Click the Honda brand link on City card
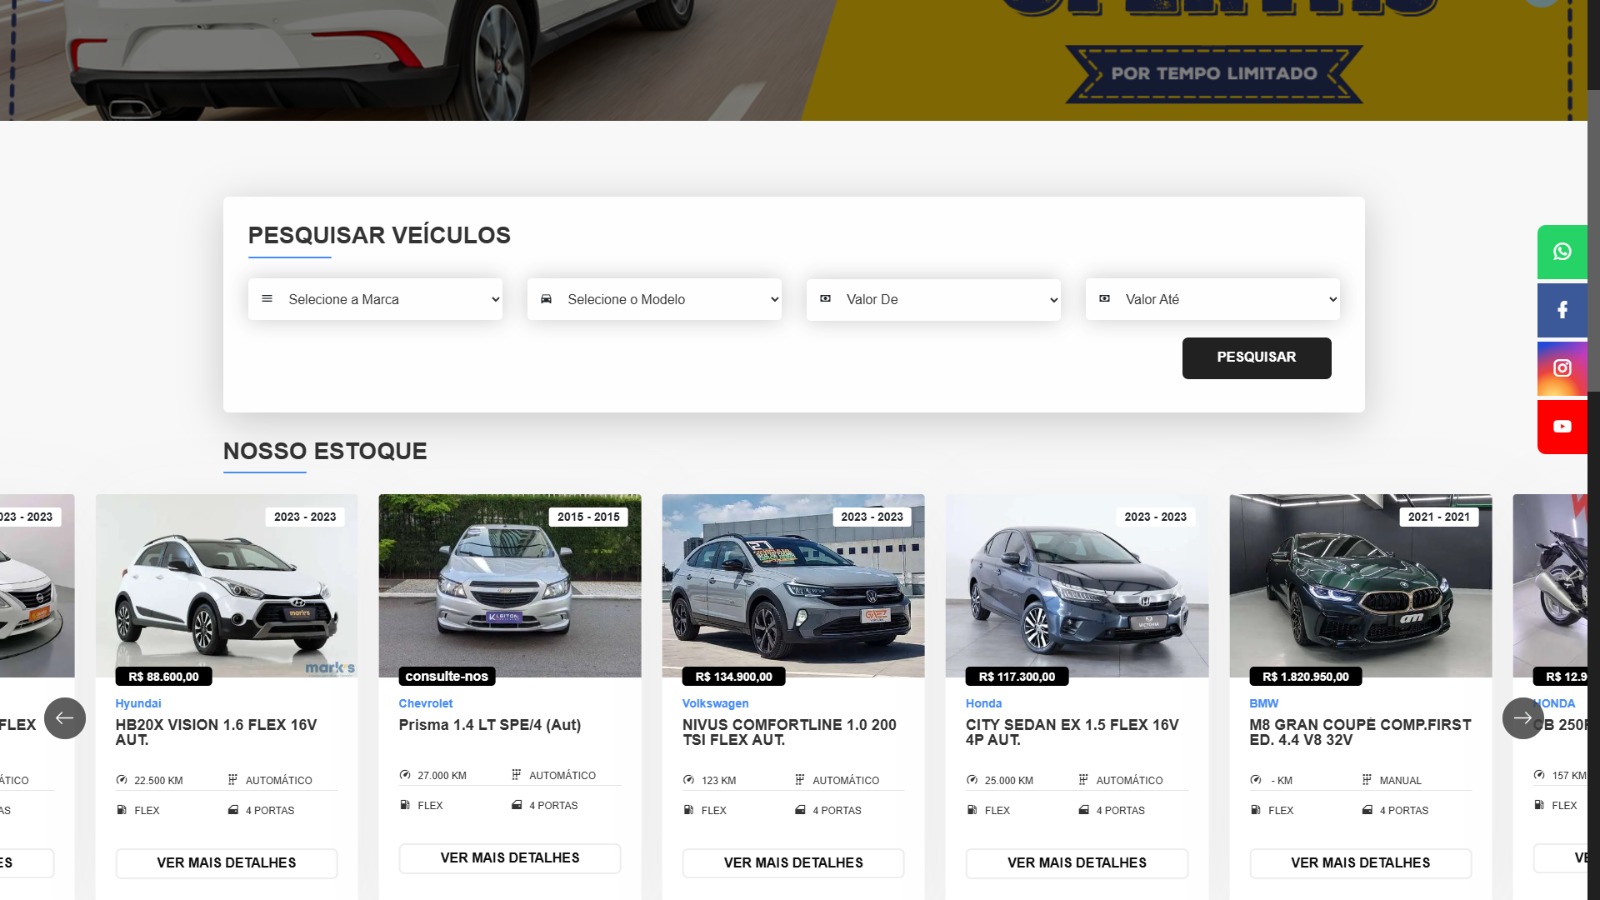Image resolution: width=1600 pixels, height=900 pixels. pyautogui.click(x=984, y=704)
